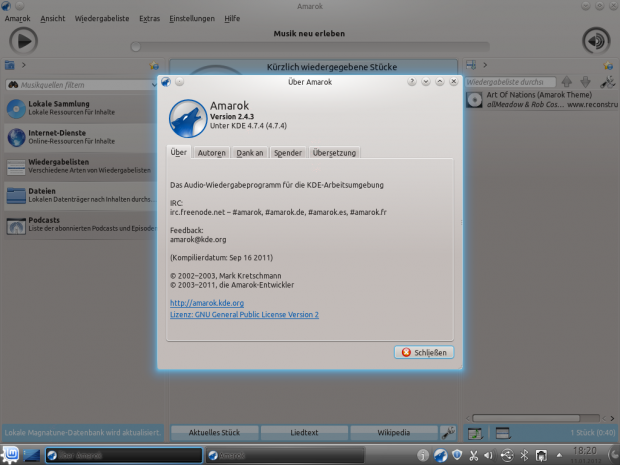Open the GNU General Public License link

click(x=244, y=315)
